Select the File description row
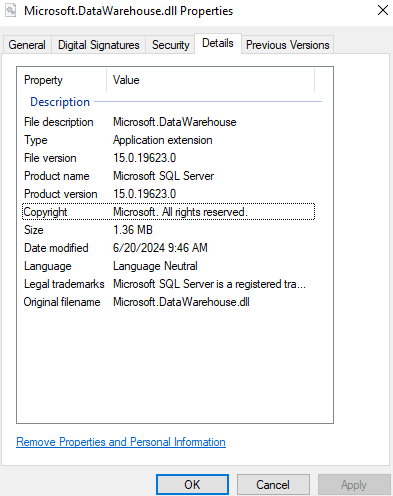The width and height of the screenshot is (393, 496). (x=169, y=122)
